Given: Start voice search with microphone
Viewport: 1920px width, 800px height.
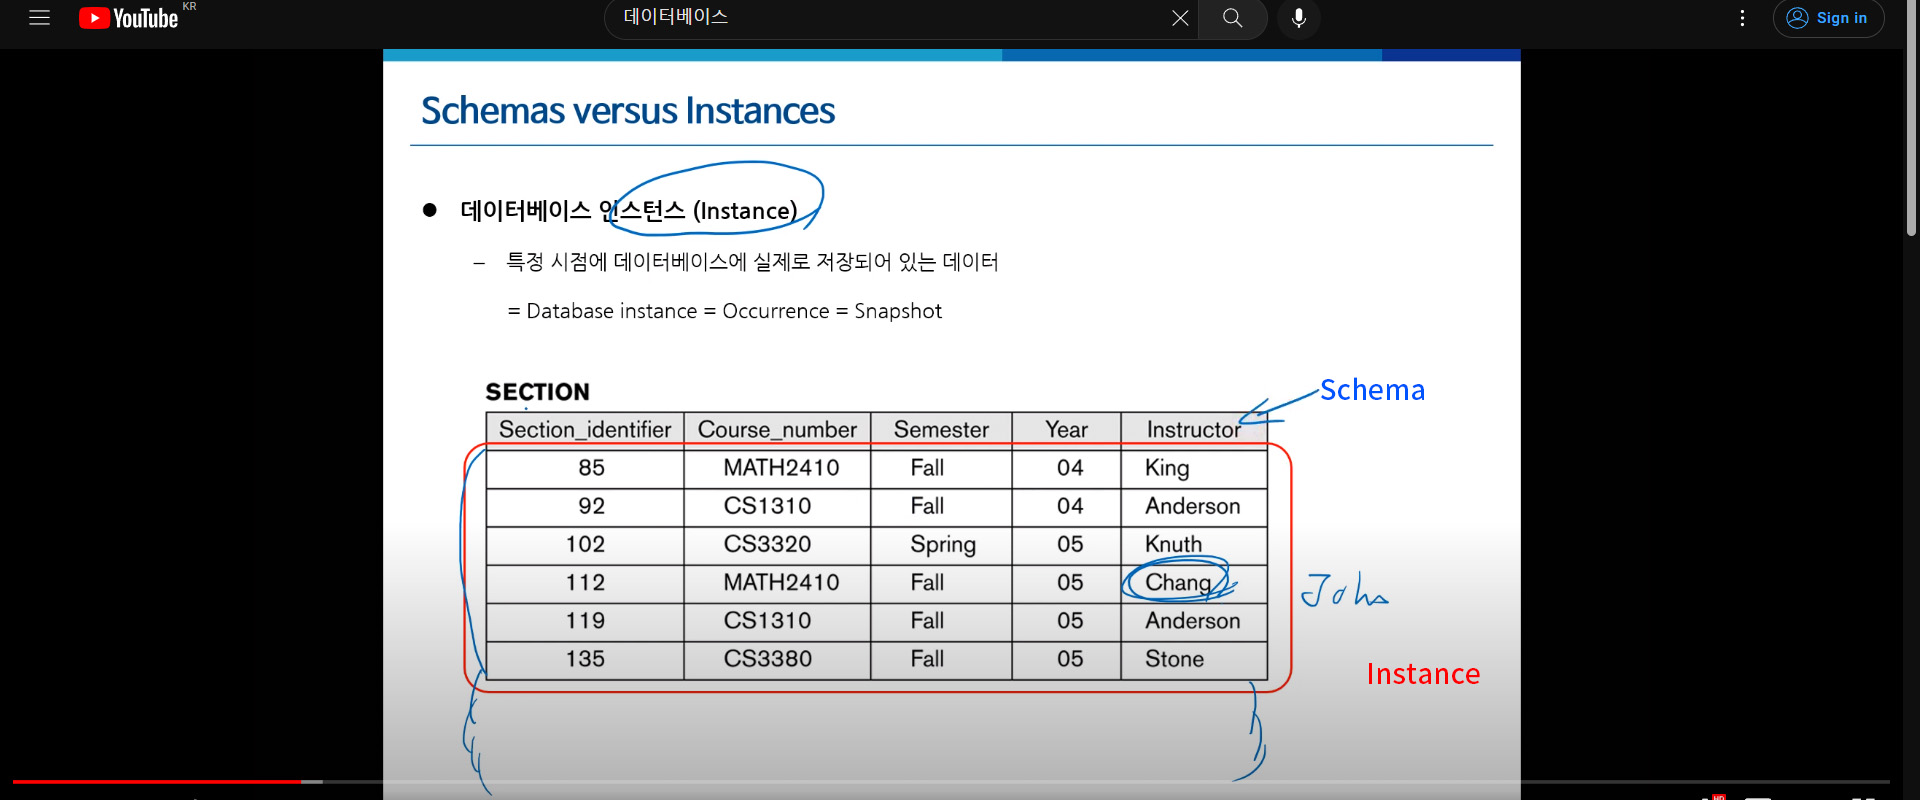Looking at the screenshot, I should pos(1298,18).
